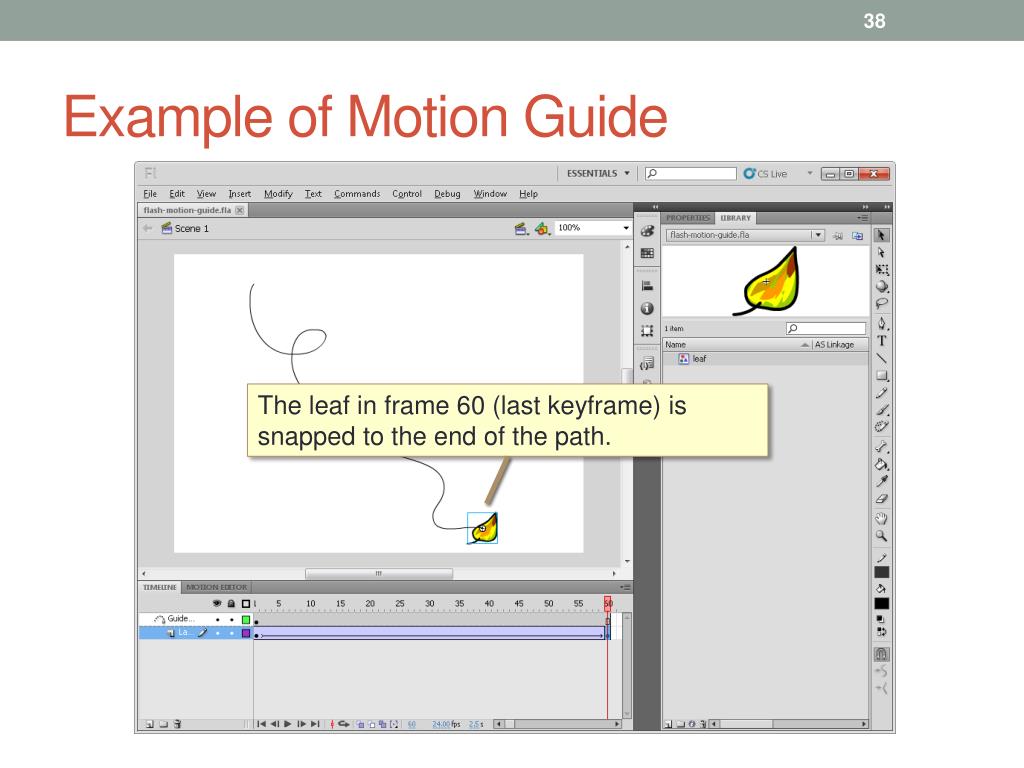Viewport: 1024px width, 768px height.
Task: Select the Text tool
Action: 881,340
